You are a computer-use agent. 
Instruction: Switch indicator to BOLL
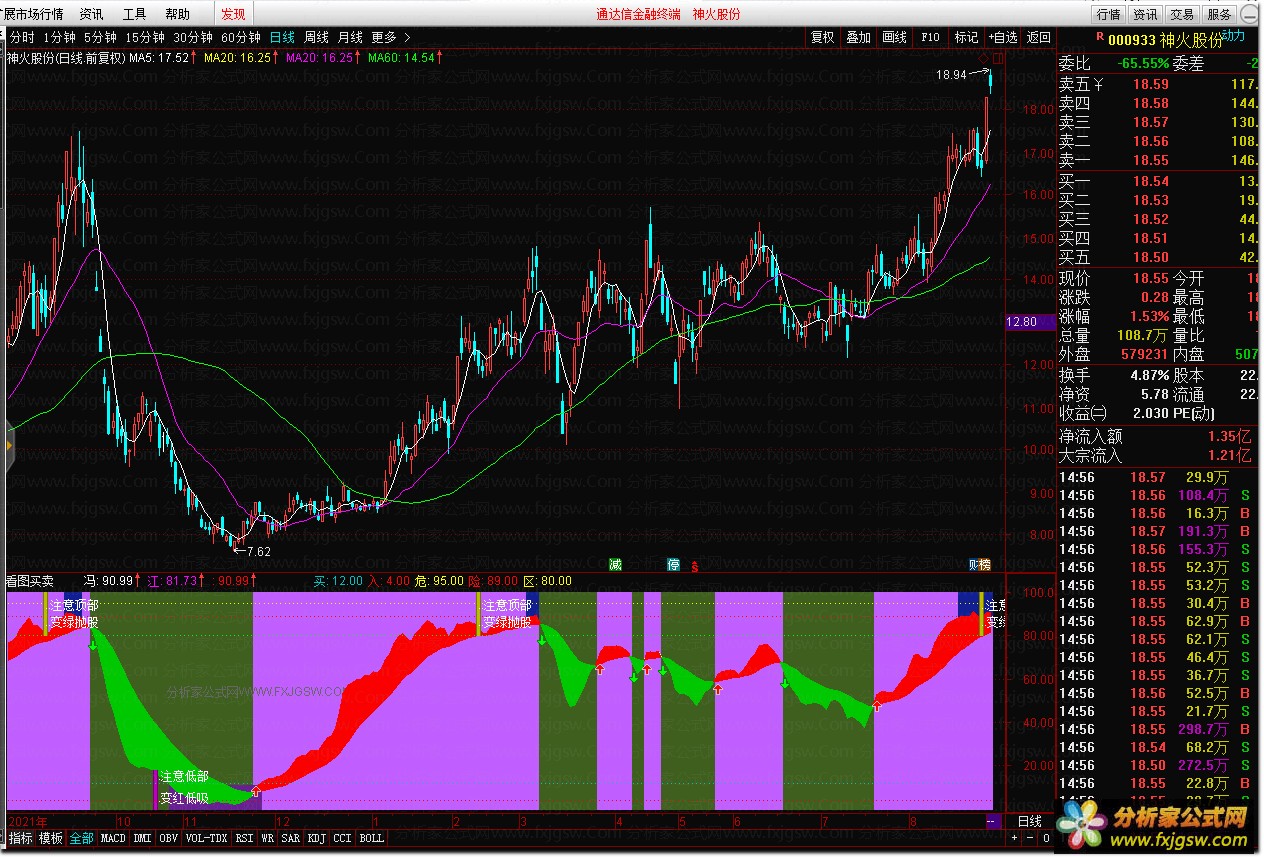tap(372, 838)
